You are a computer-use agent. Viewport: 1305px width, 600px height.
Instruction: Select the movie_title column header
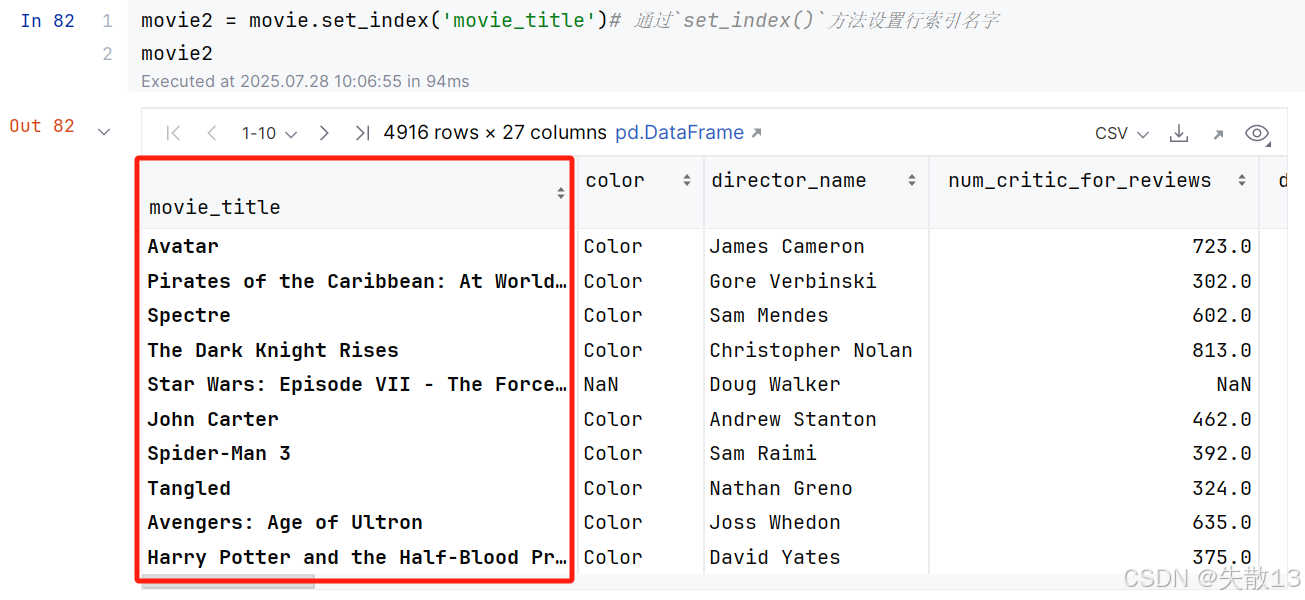coord(215,207)
